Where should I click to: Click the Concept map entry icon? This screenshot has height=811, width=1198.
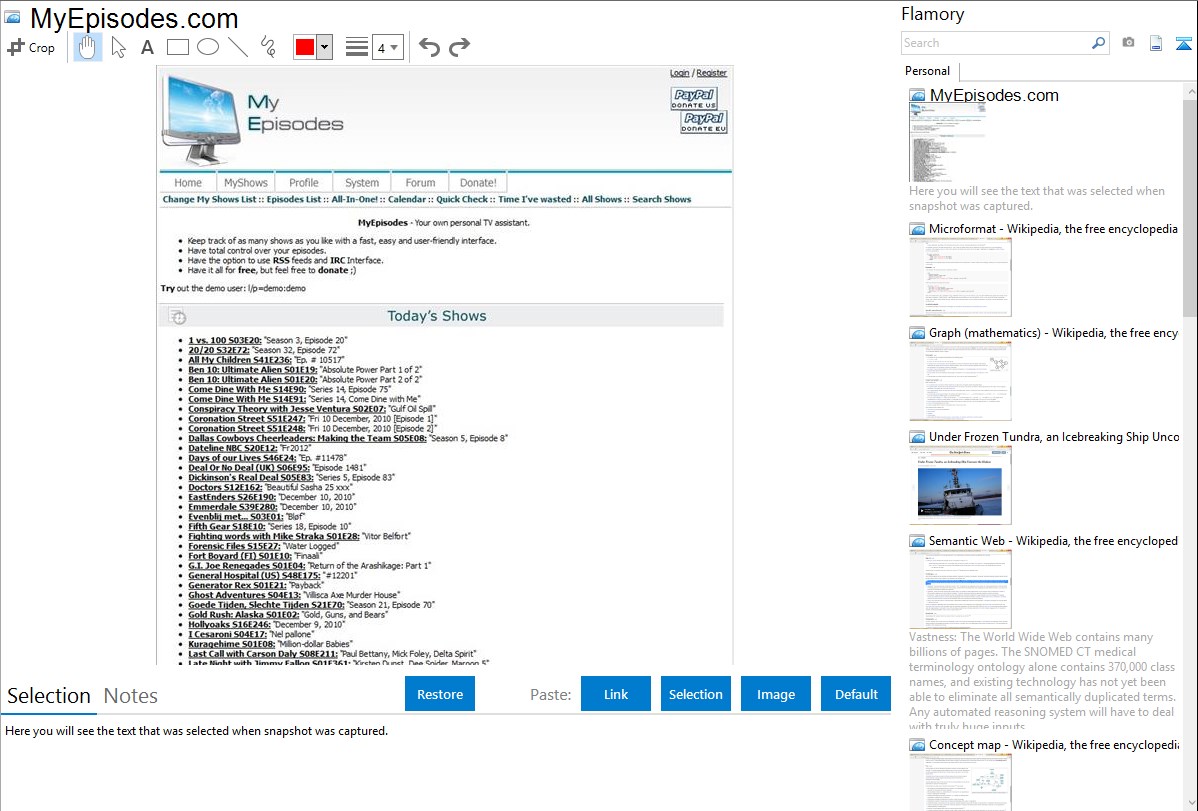pos(917,744)
